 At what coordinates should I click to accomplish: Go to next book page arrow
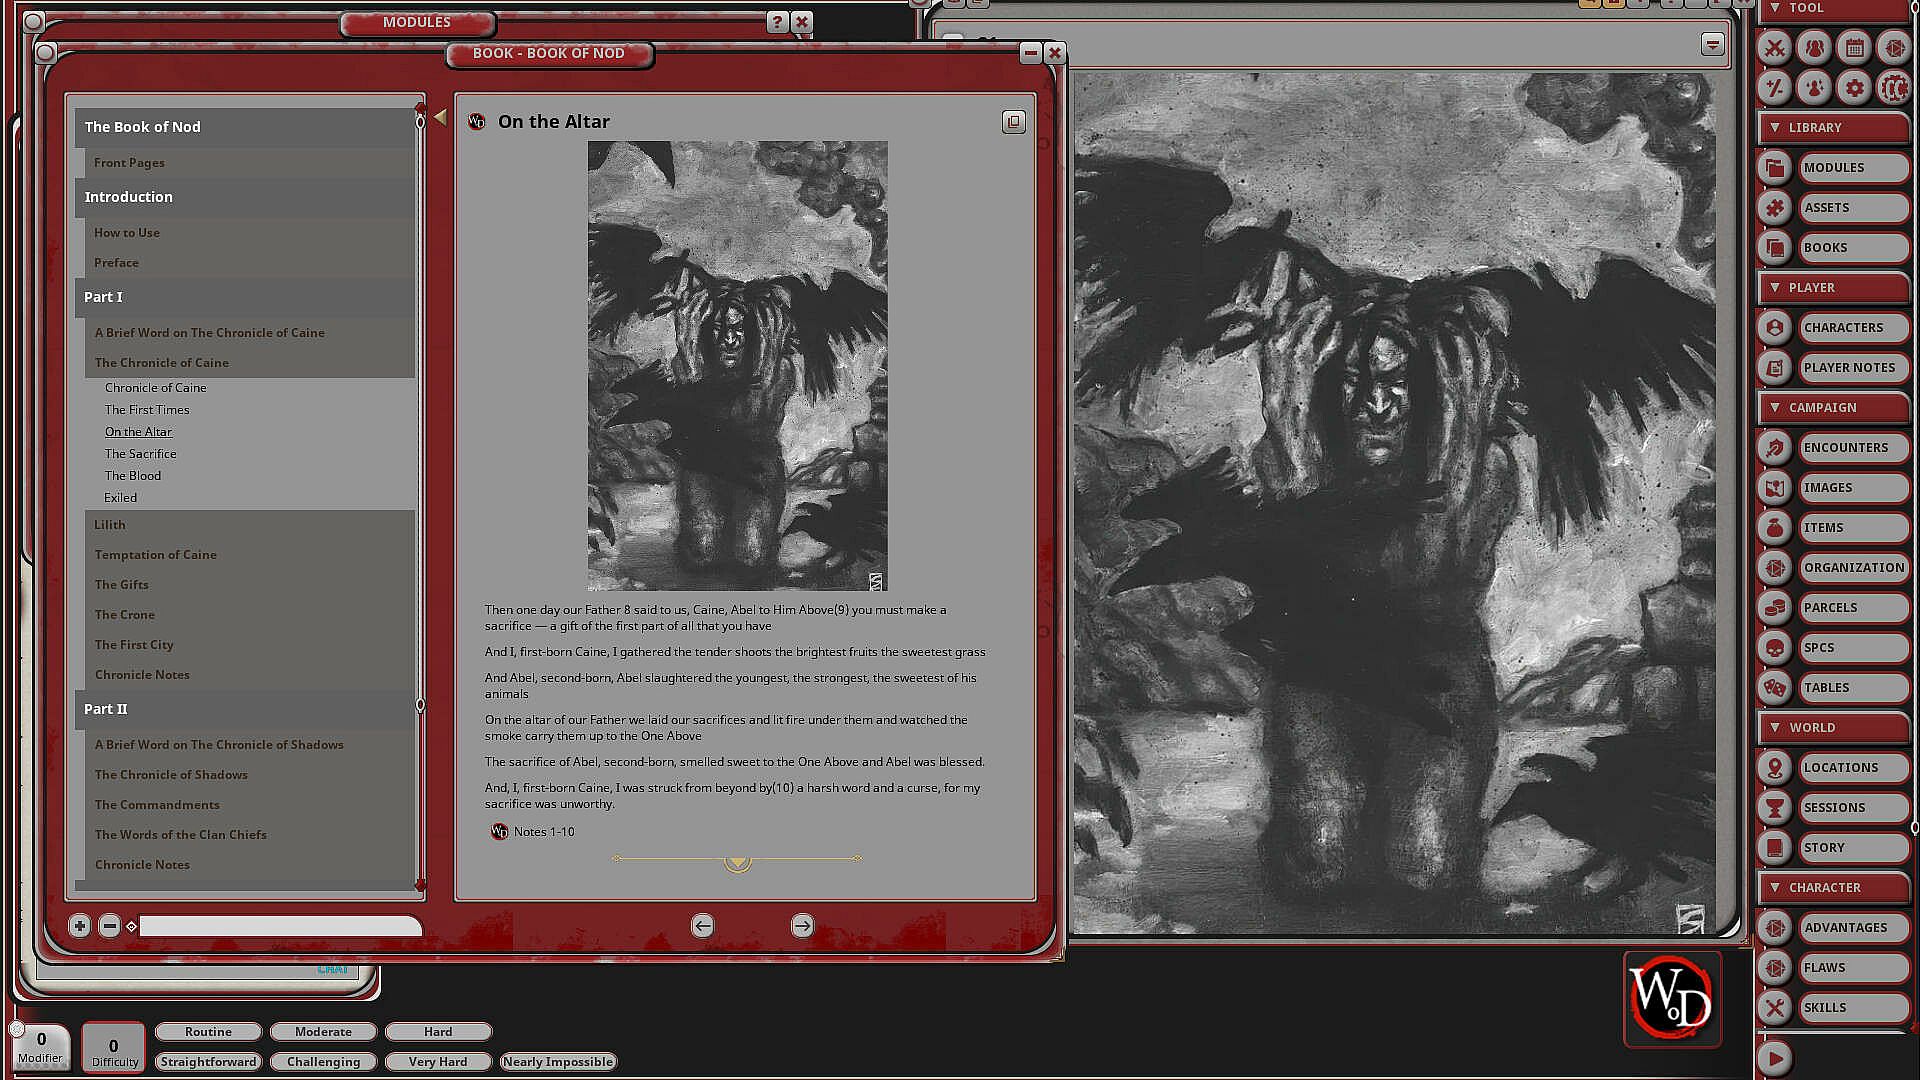(802, 926)
